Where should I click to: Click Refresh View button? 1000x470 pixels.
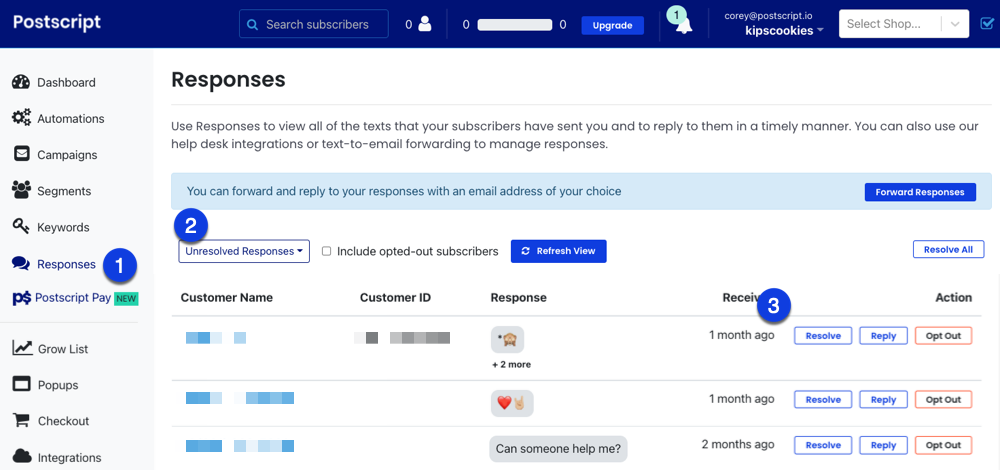(559, 251)
